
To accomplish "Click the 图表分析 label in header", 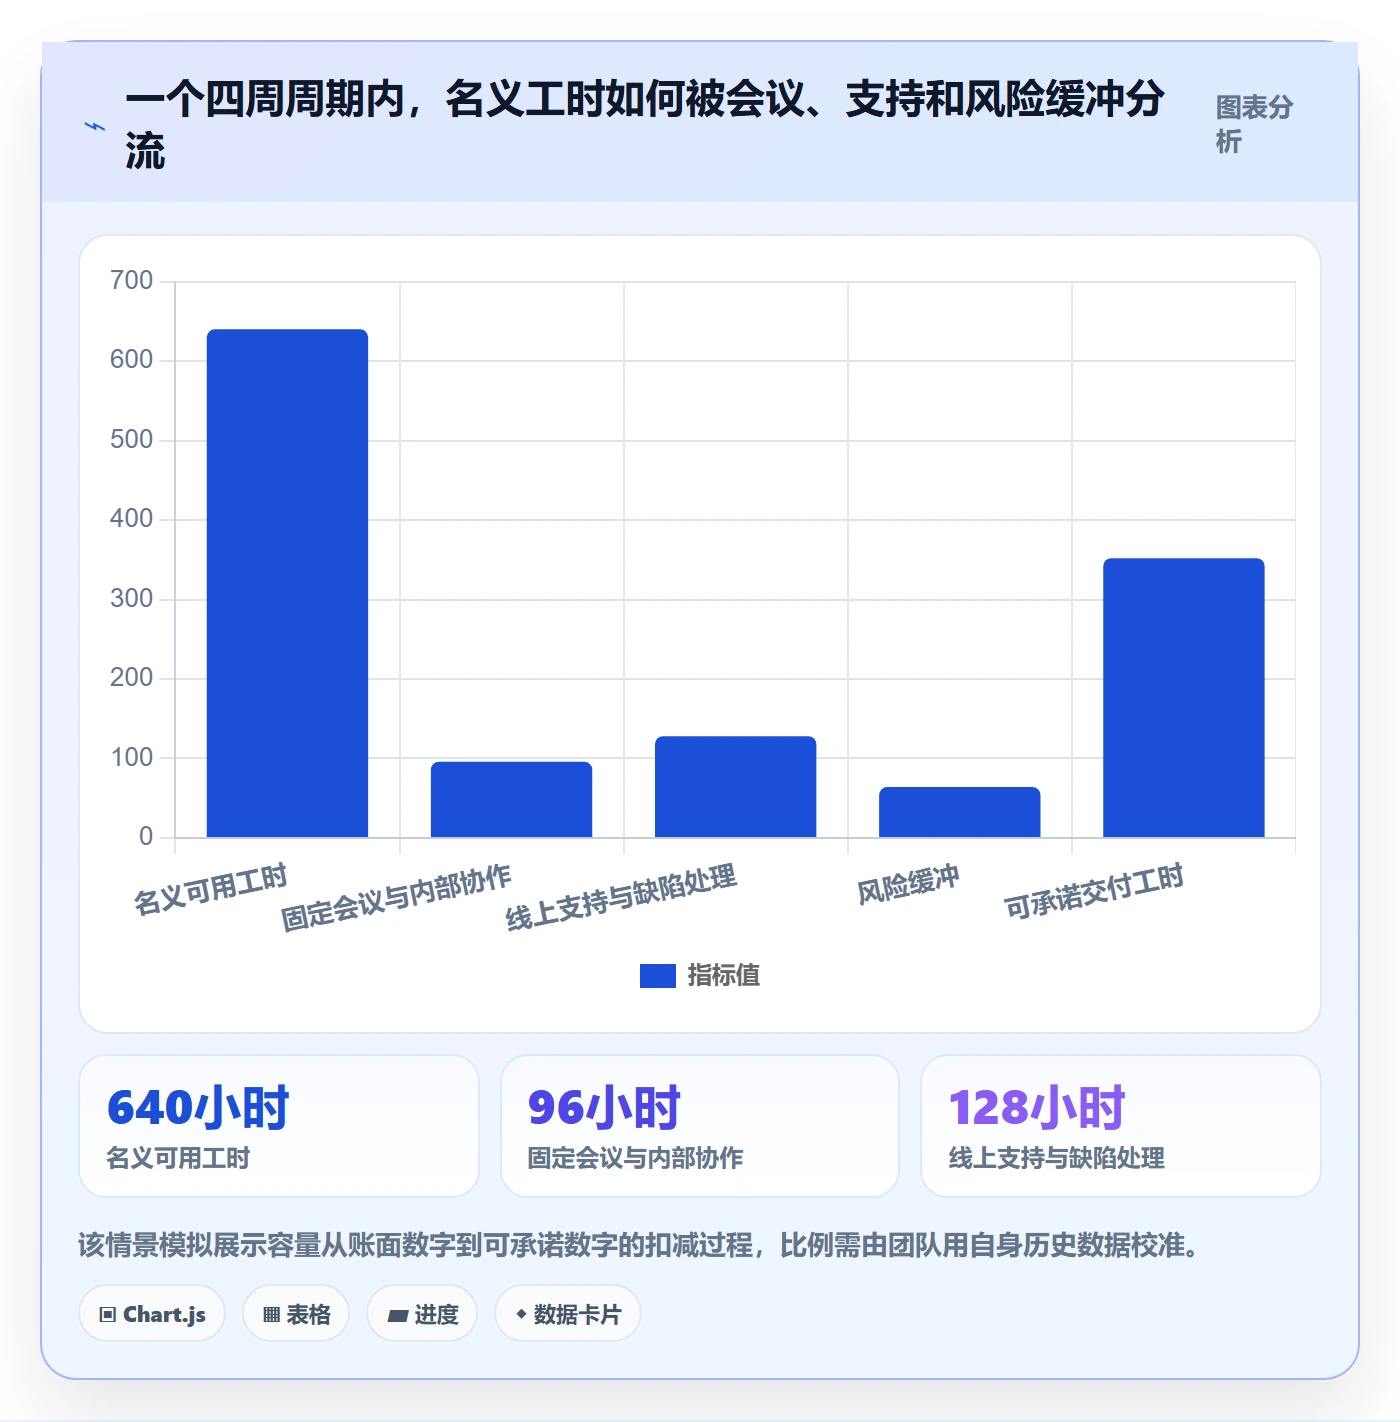I will [x=1254, y=124].
